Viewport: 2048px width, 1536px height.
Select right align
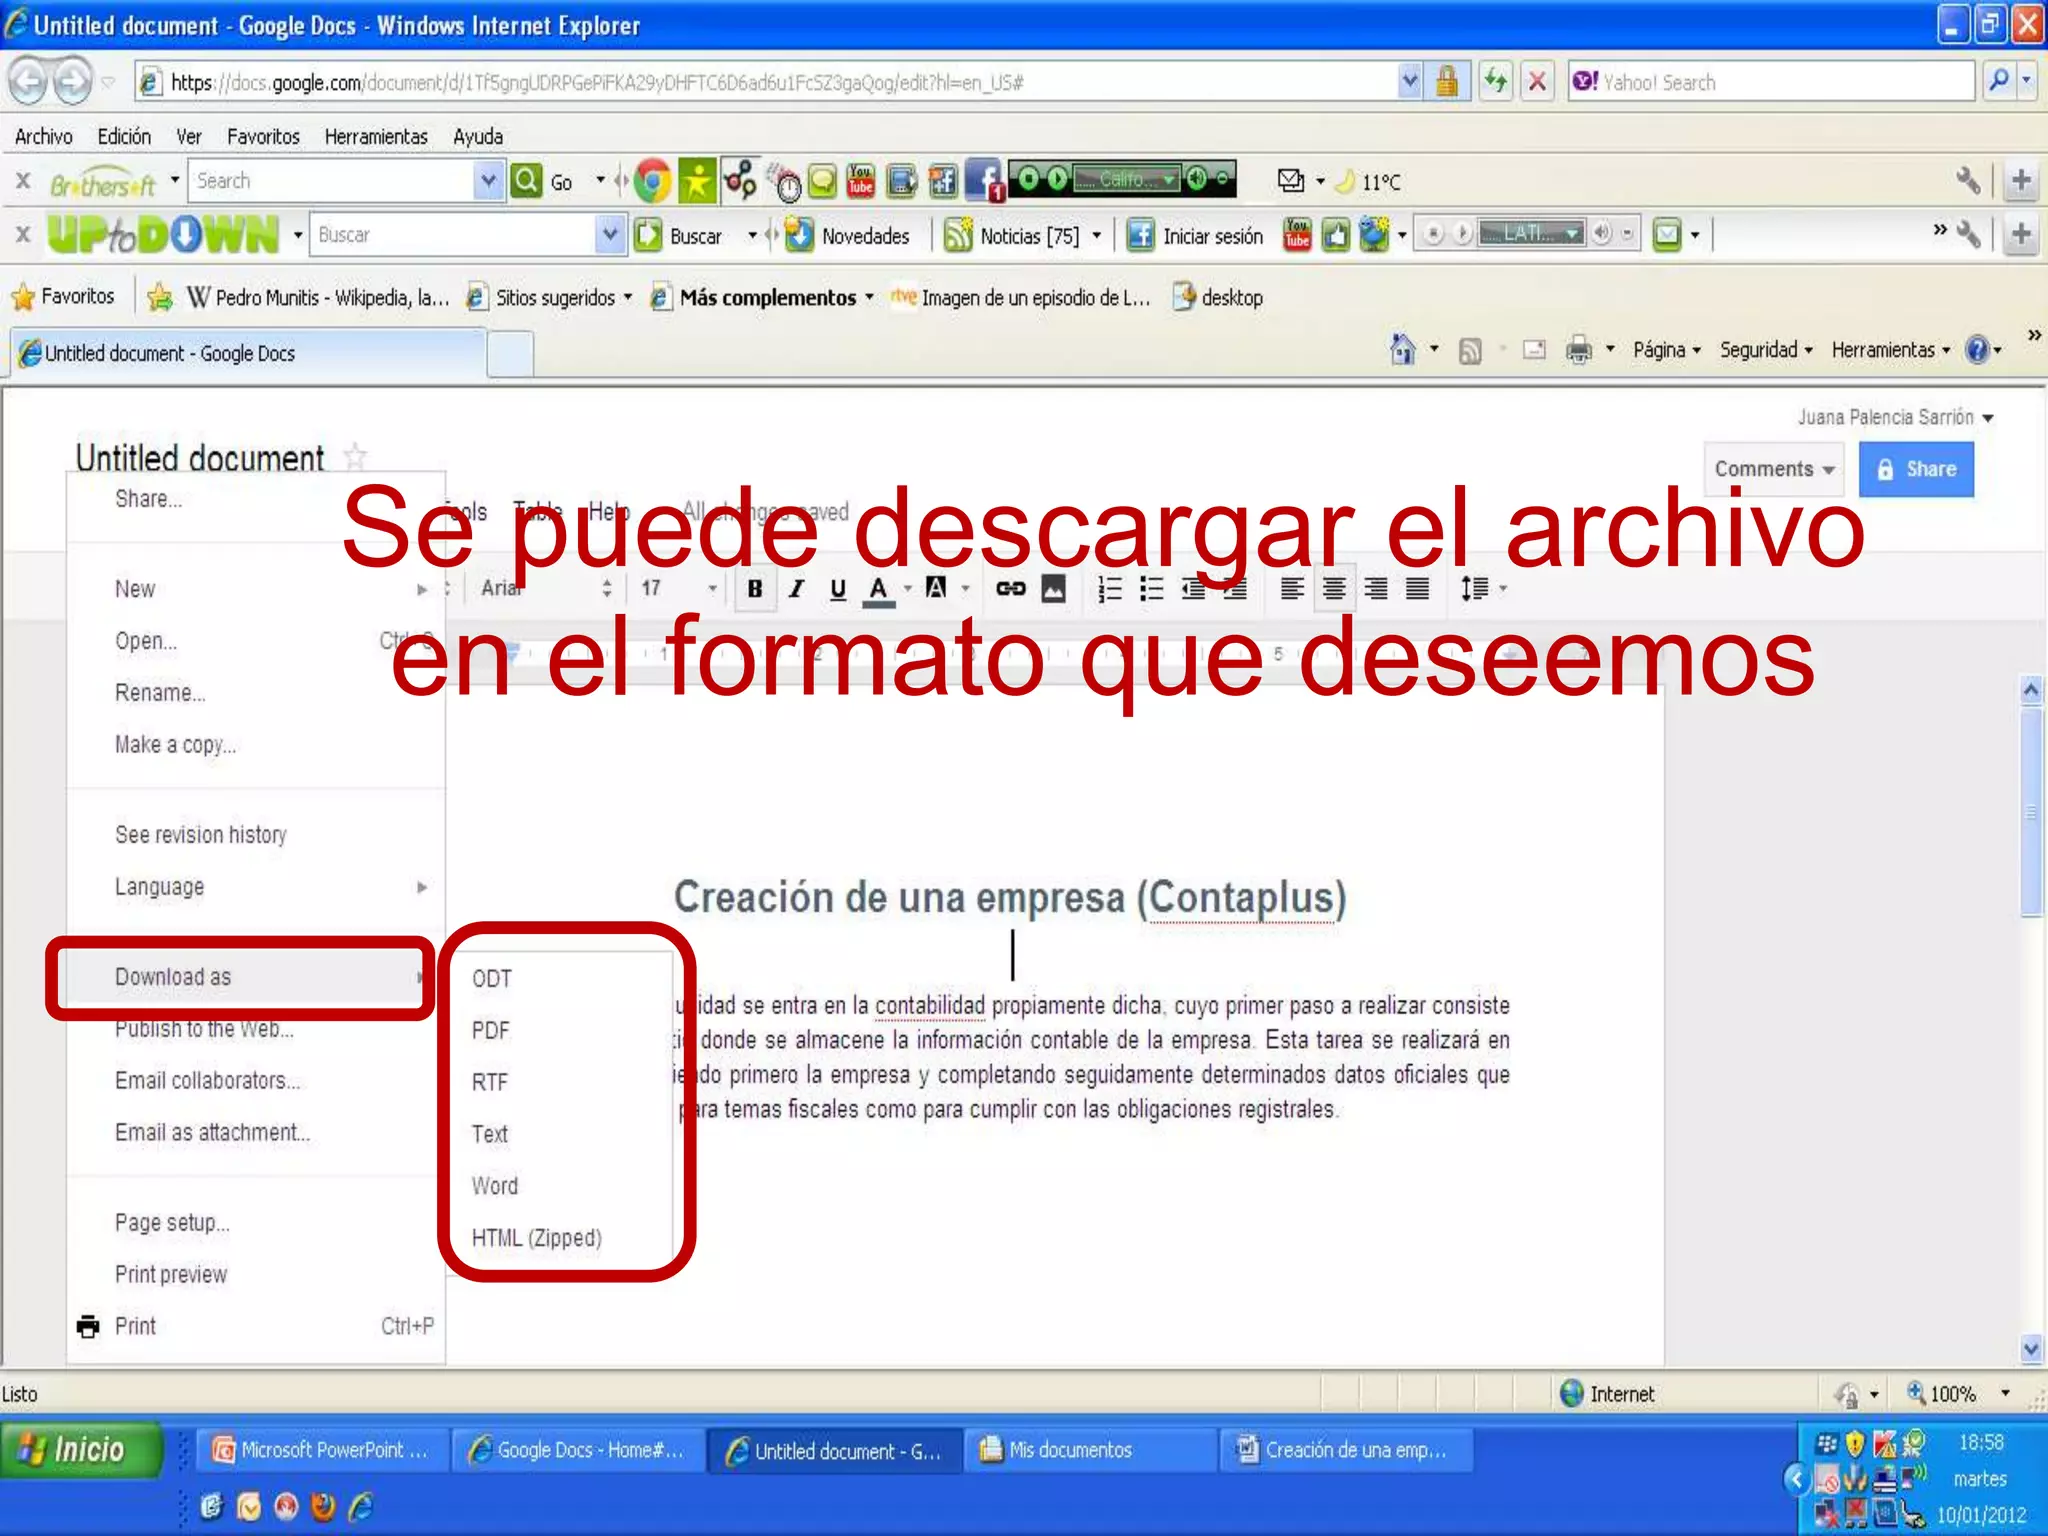point(1376,589)
